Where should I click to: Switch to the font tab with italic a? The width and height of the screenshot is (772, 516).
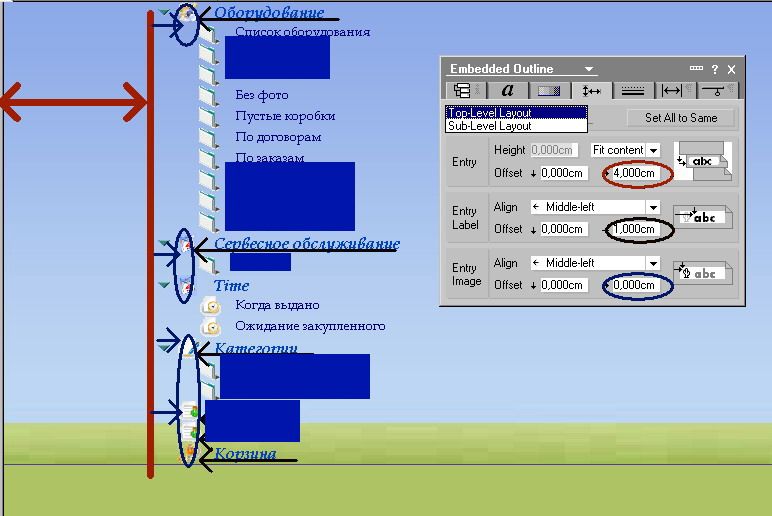[507, 91]
